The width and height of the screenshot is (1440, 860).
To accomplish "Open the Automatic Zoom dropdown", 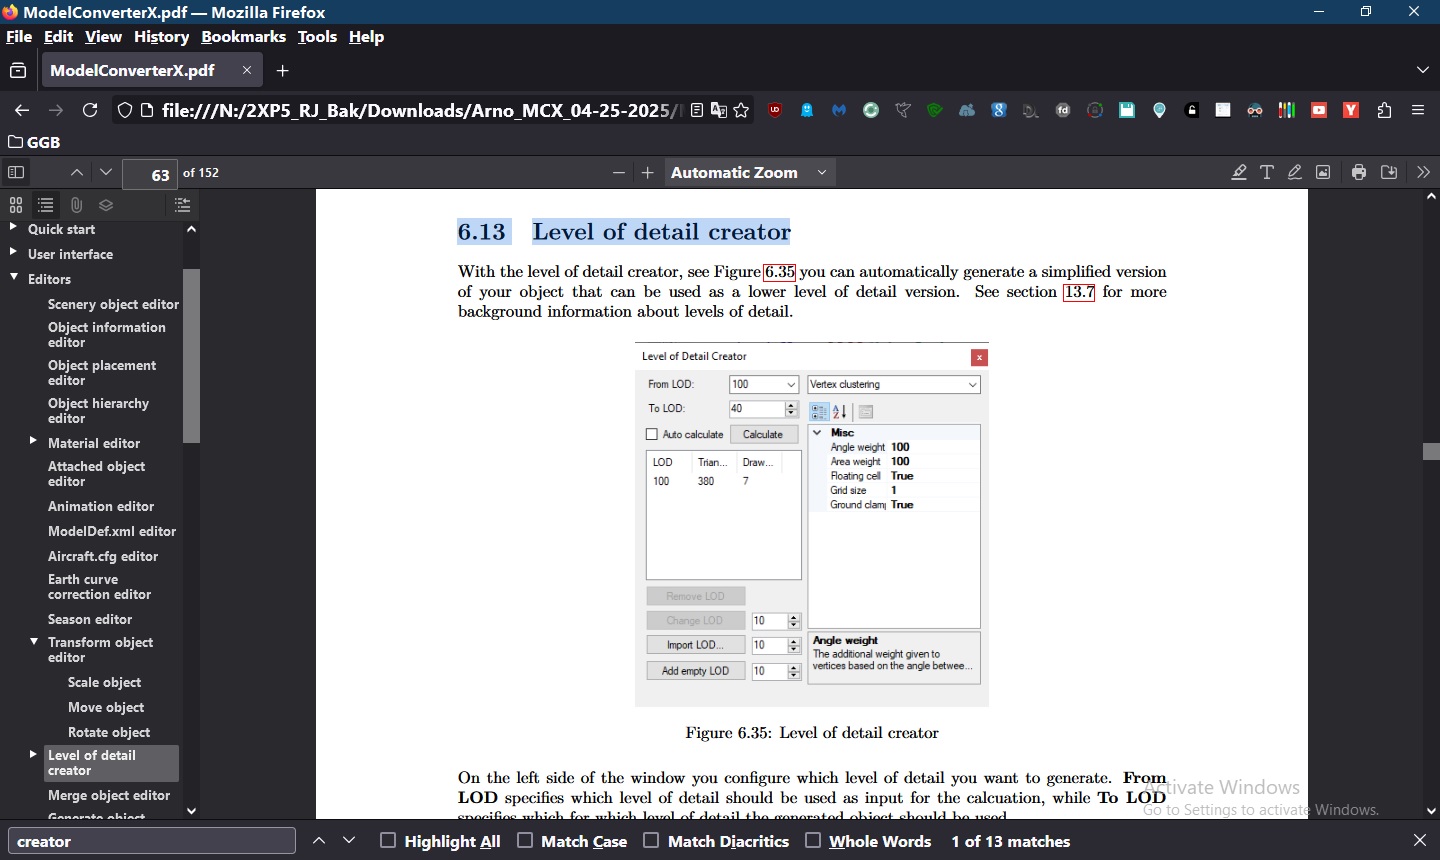I will [x=748, y=172].
